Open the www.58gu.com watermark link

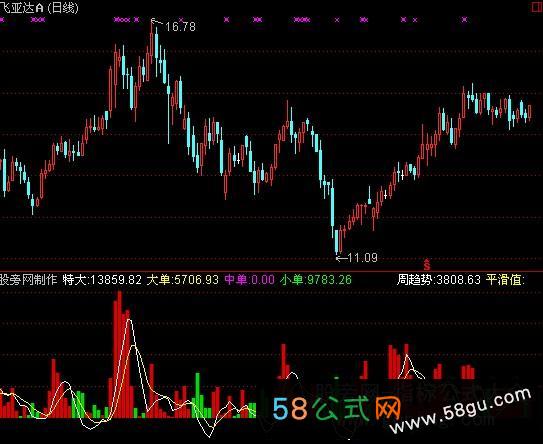461,411
